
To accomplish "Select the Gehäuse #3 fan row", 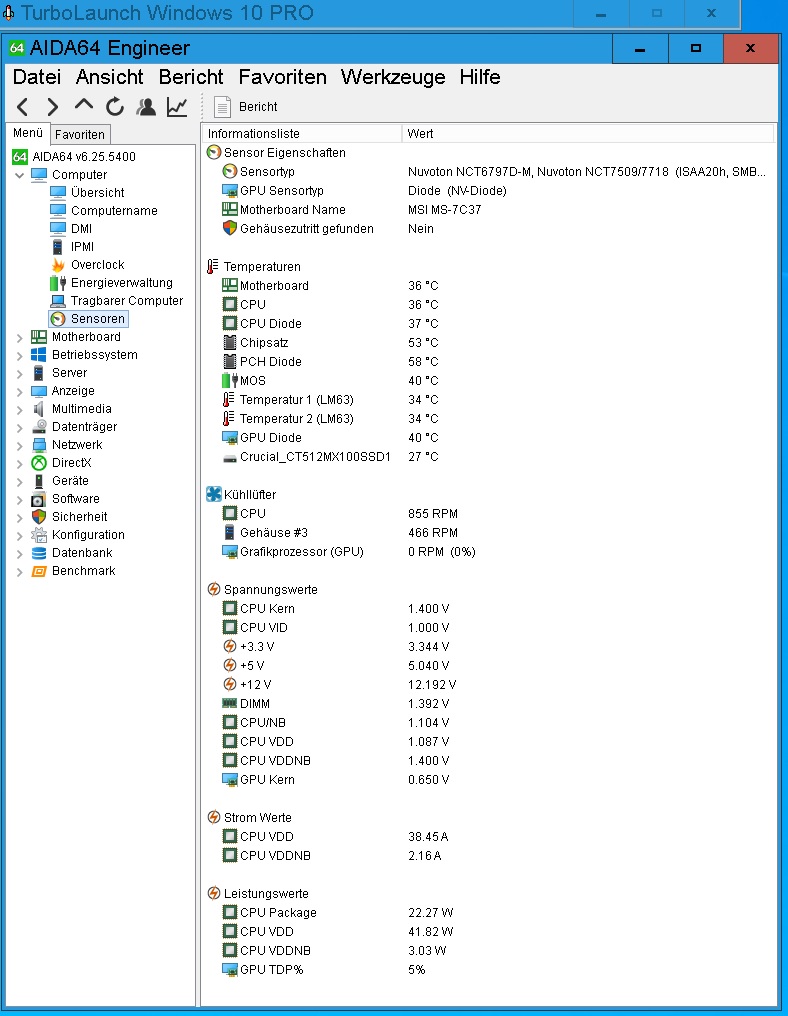I will [x=489, y=533].
